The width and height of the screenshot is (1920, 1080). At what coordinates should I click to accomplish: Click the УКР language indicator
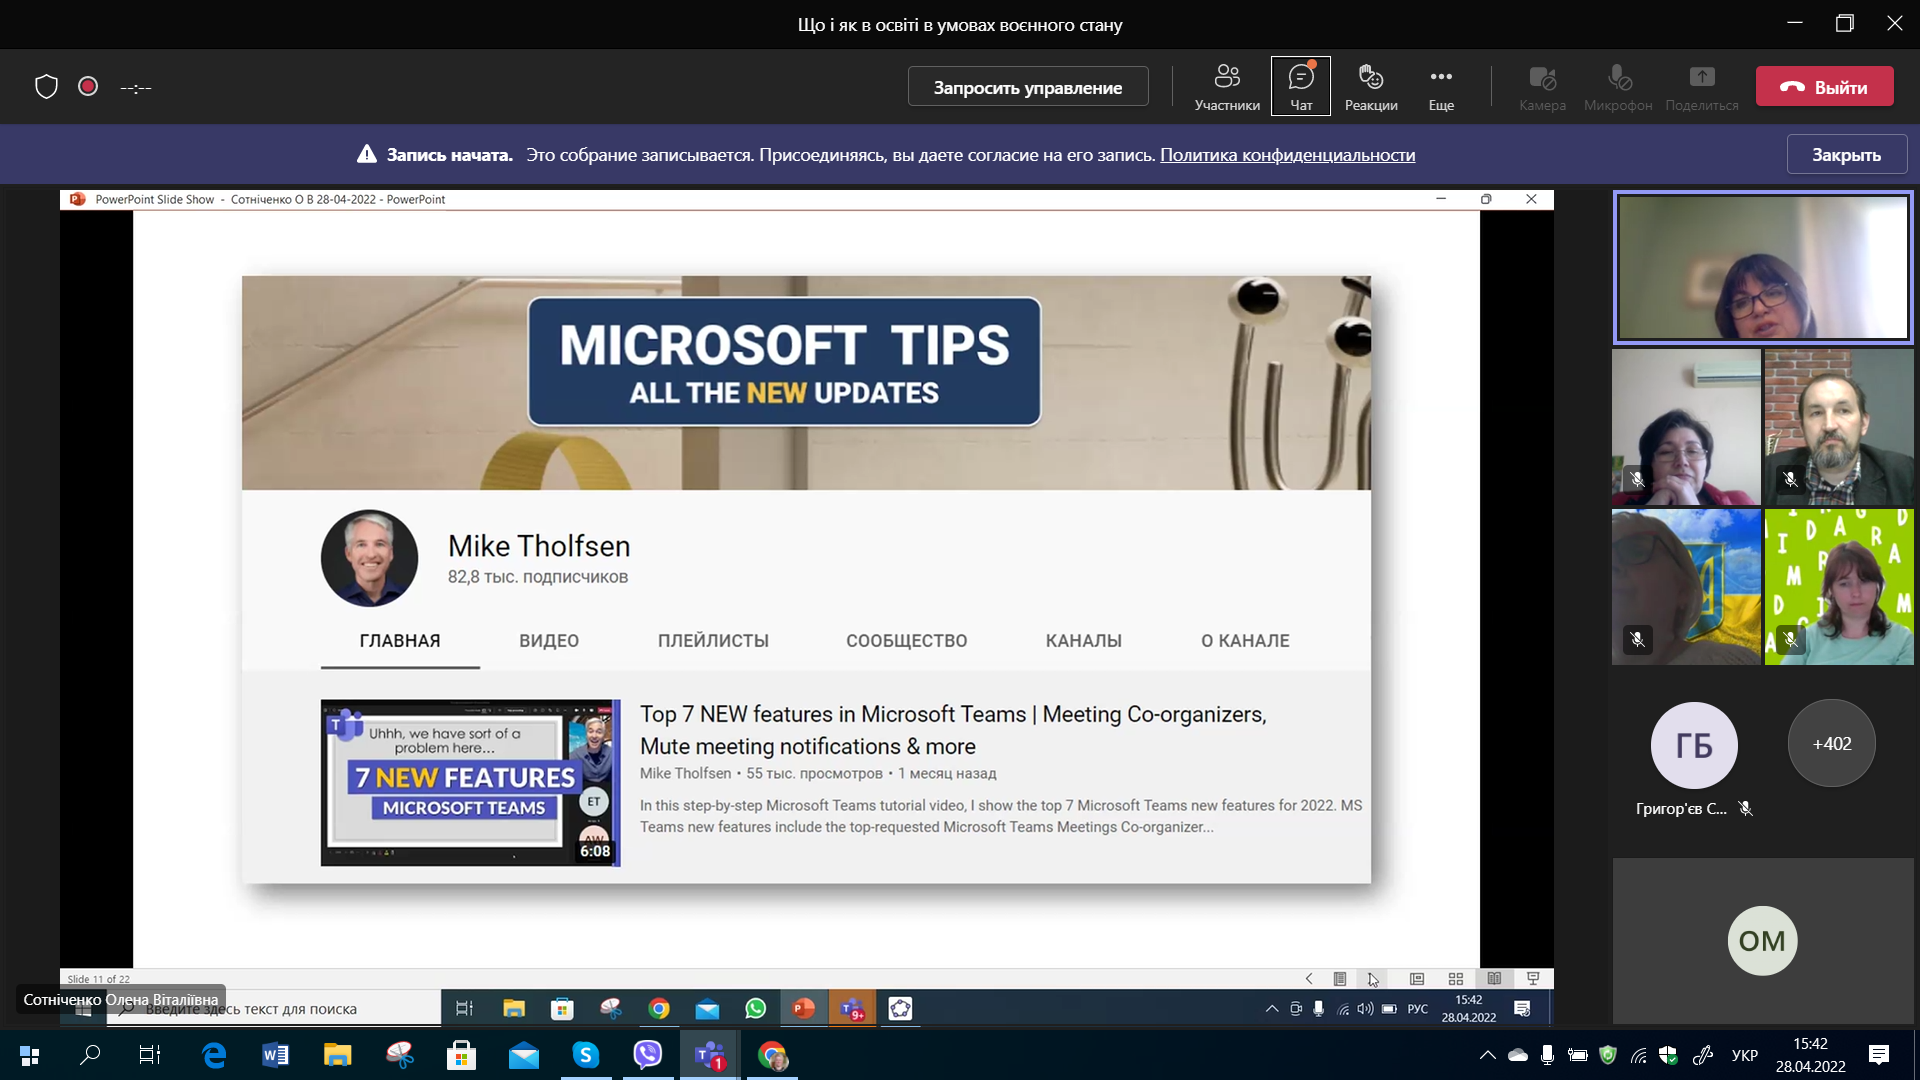[1745, 1055]
